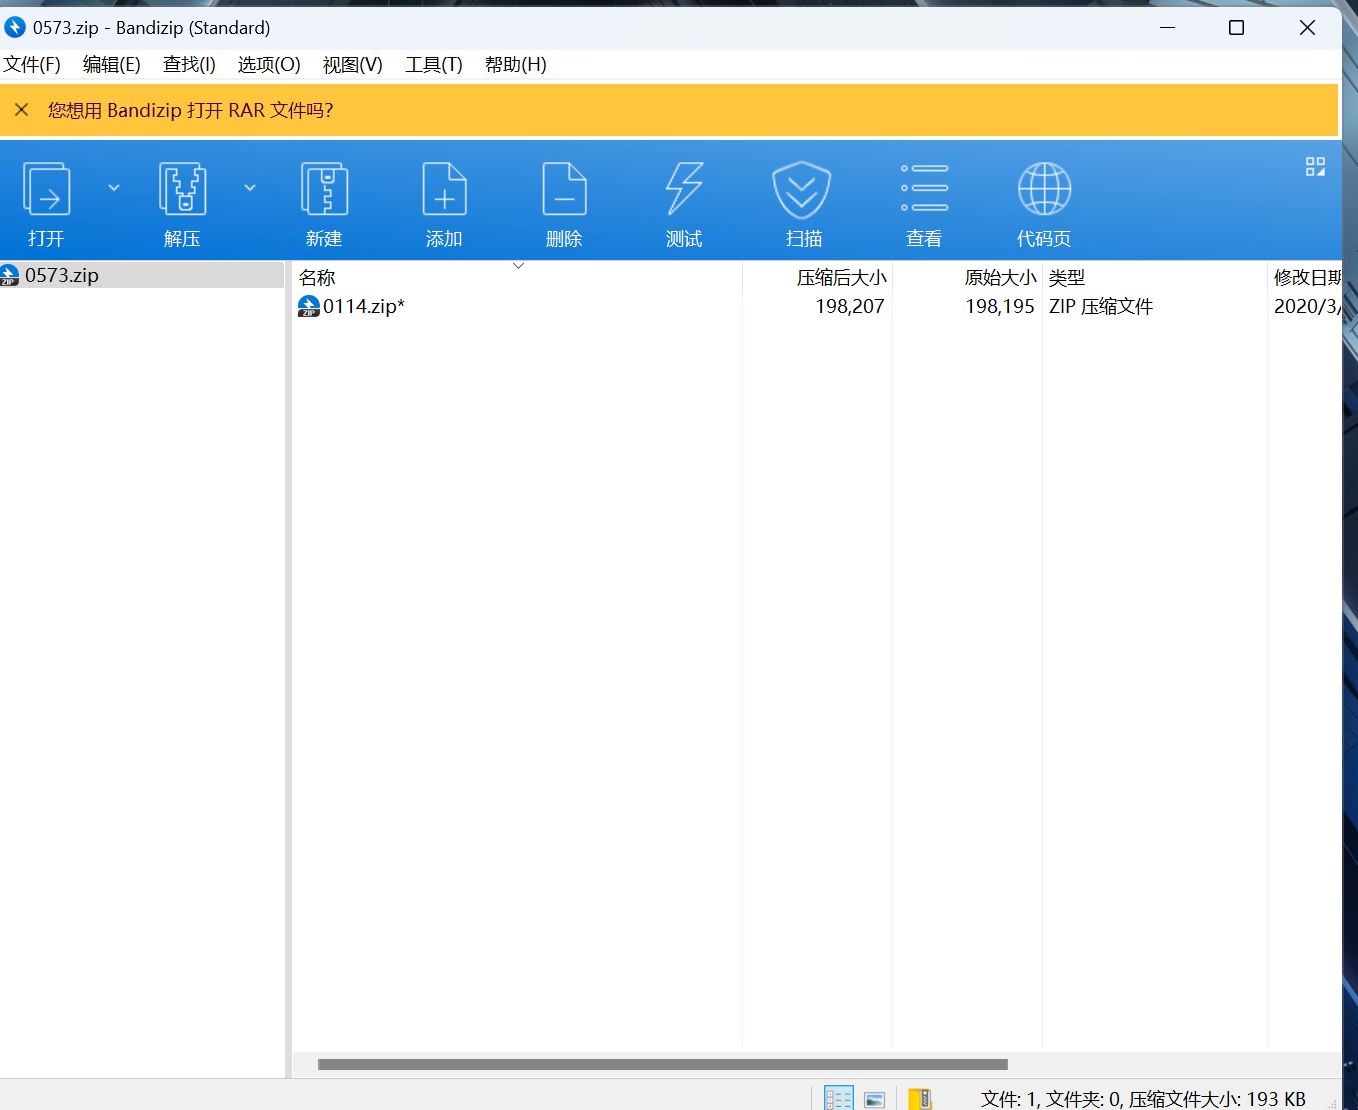Maximize the Bandizip window
The height and width of the screenshot is (1110, 1358).
click(x=1236, y=27)
